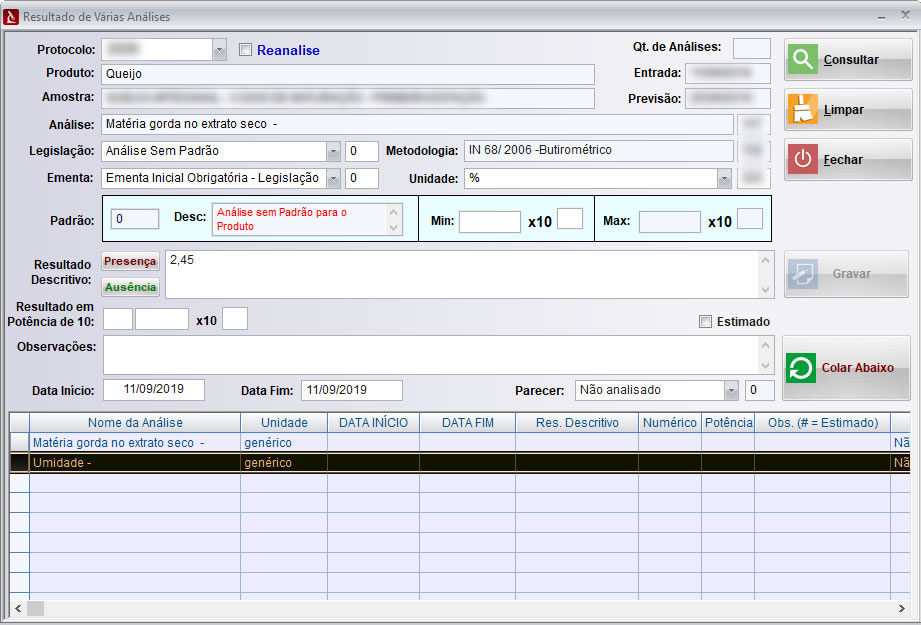The width and height of the screenshot is (921, 625).
Task: Select the Umidade row
Action: [x=460, y=463]
